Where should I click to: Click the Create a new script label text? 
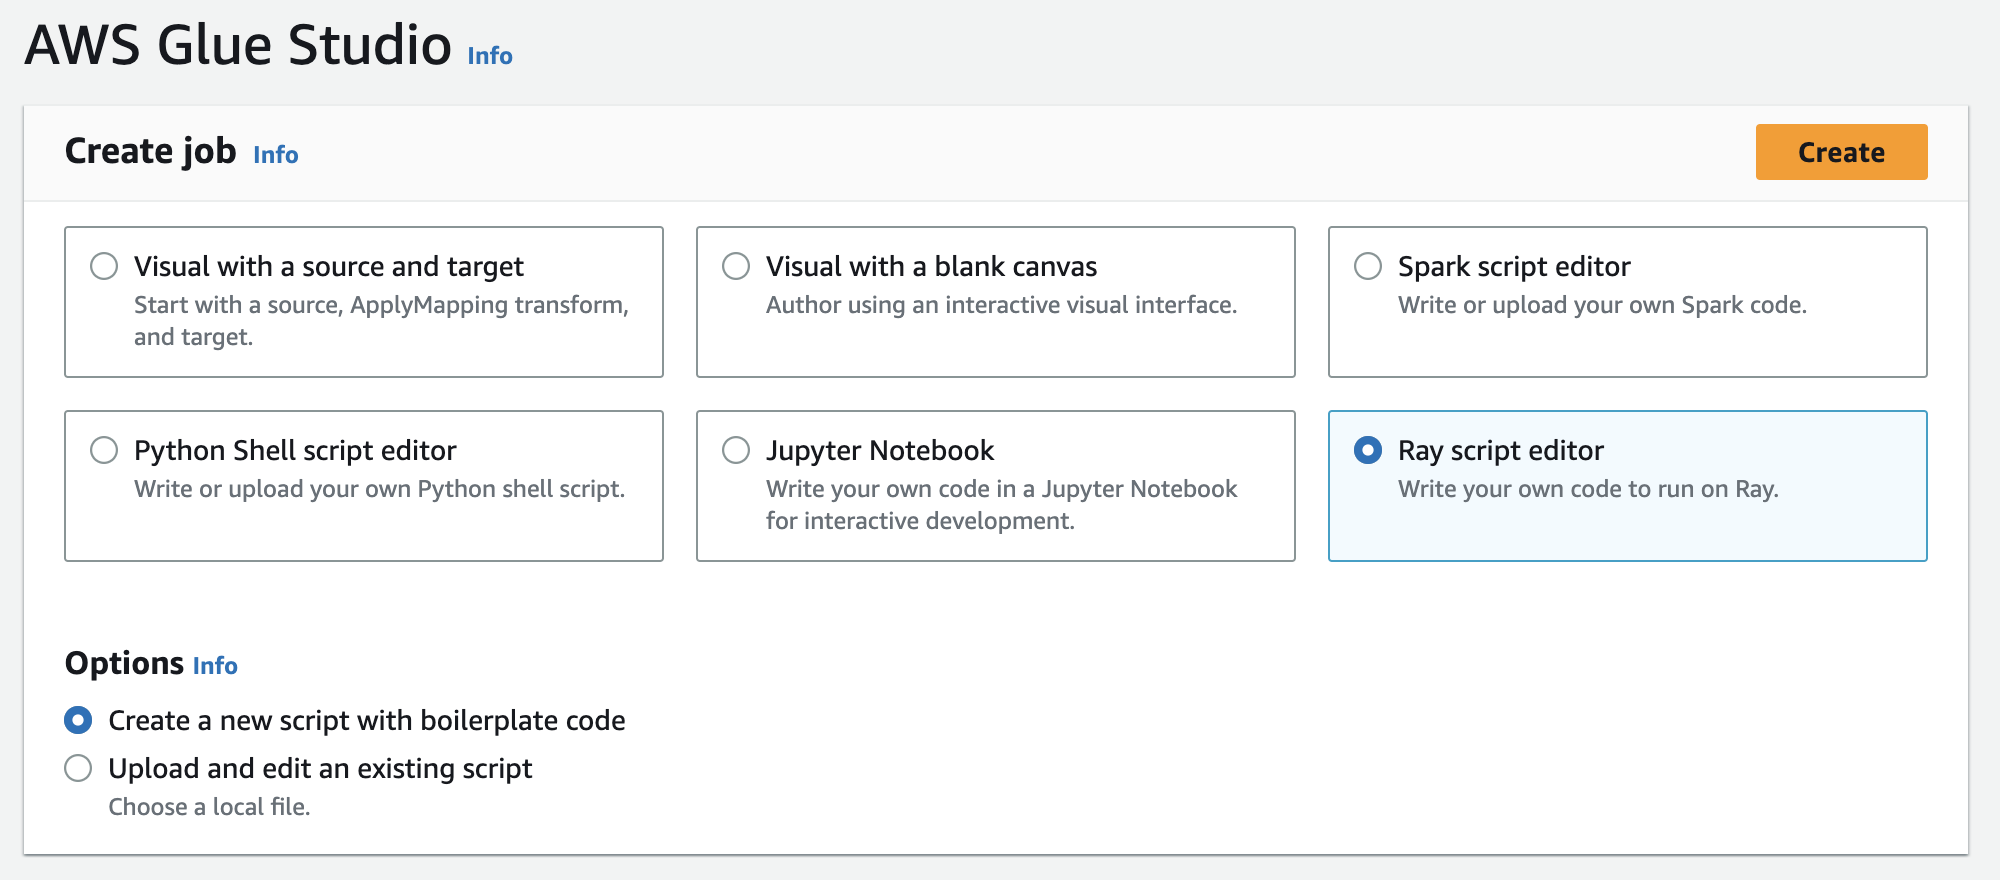366,721
